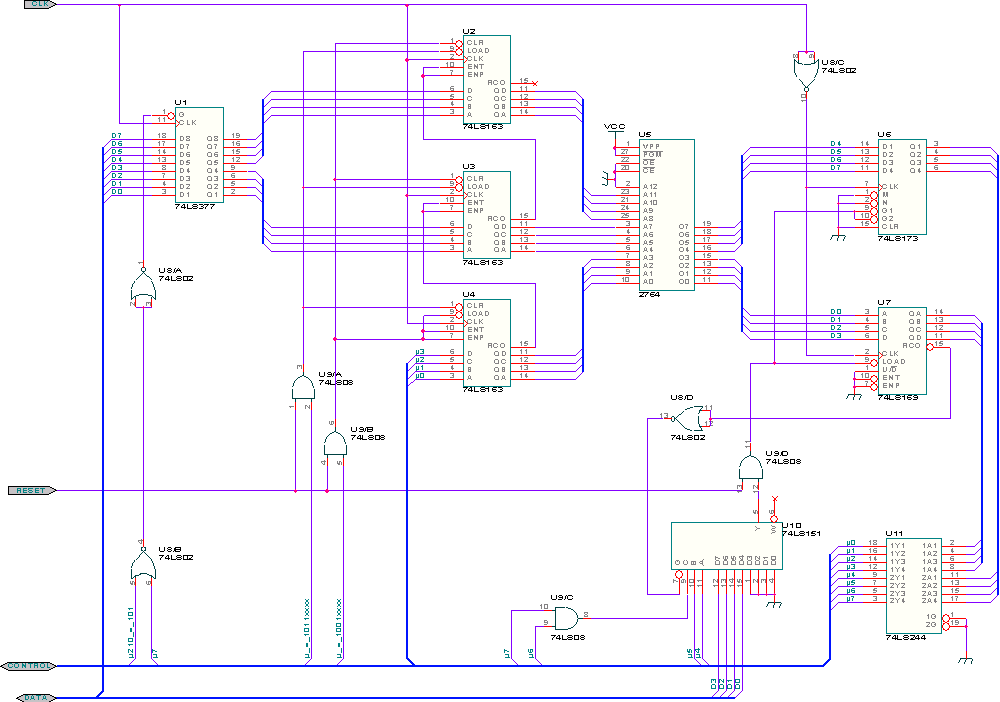Click the 'µ_=_1011xxx' net label
Image resolution: width=1000 pixels, height=702 pixels.
pos(306,629)
